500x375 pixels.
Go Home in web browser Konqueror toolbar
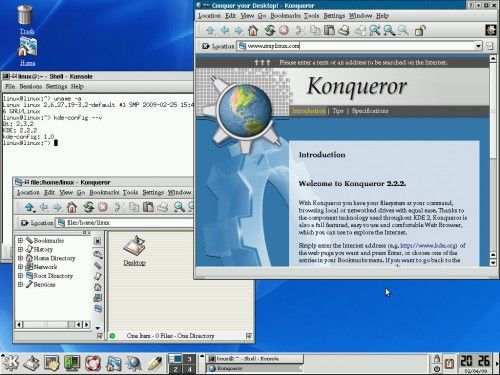pyautogui.click(x=253, y=31)
